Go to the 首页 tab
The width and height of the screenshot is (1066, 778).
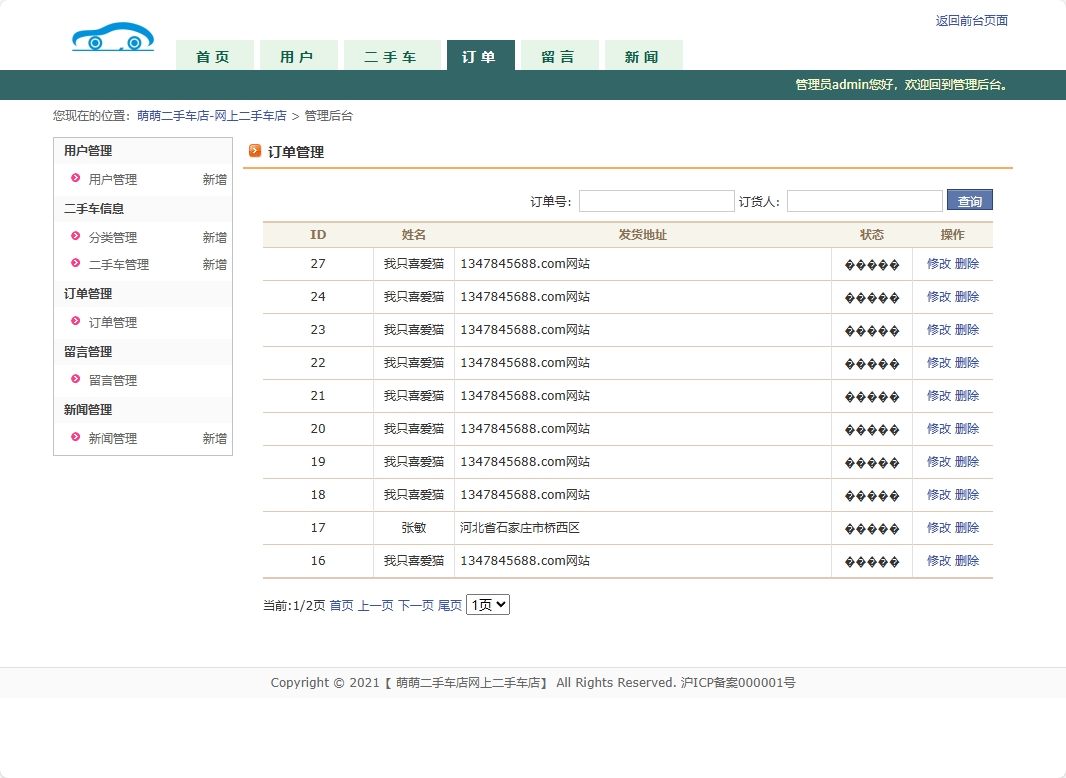(213, 57)
